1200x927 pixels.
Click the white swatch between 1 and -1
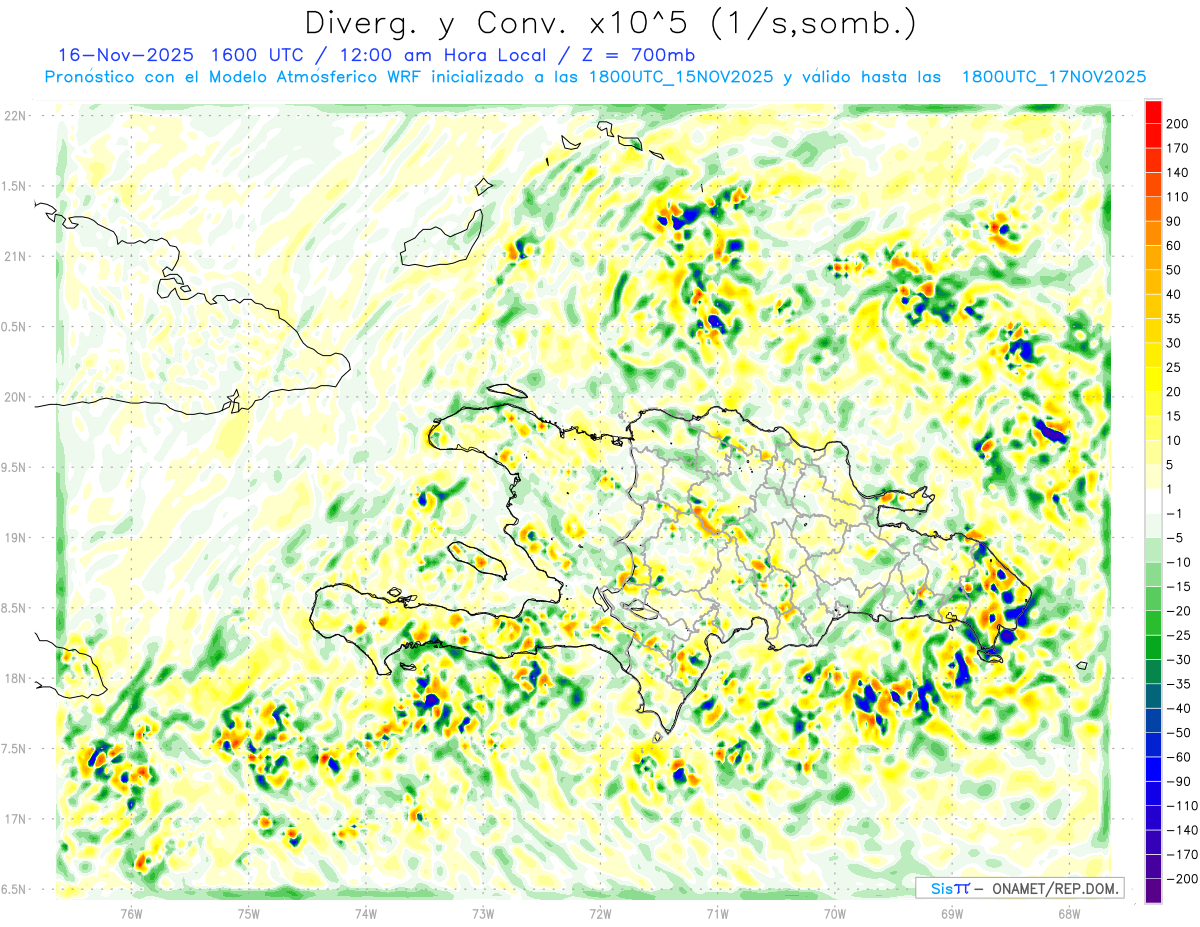[1154, 501]
